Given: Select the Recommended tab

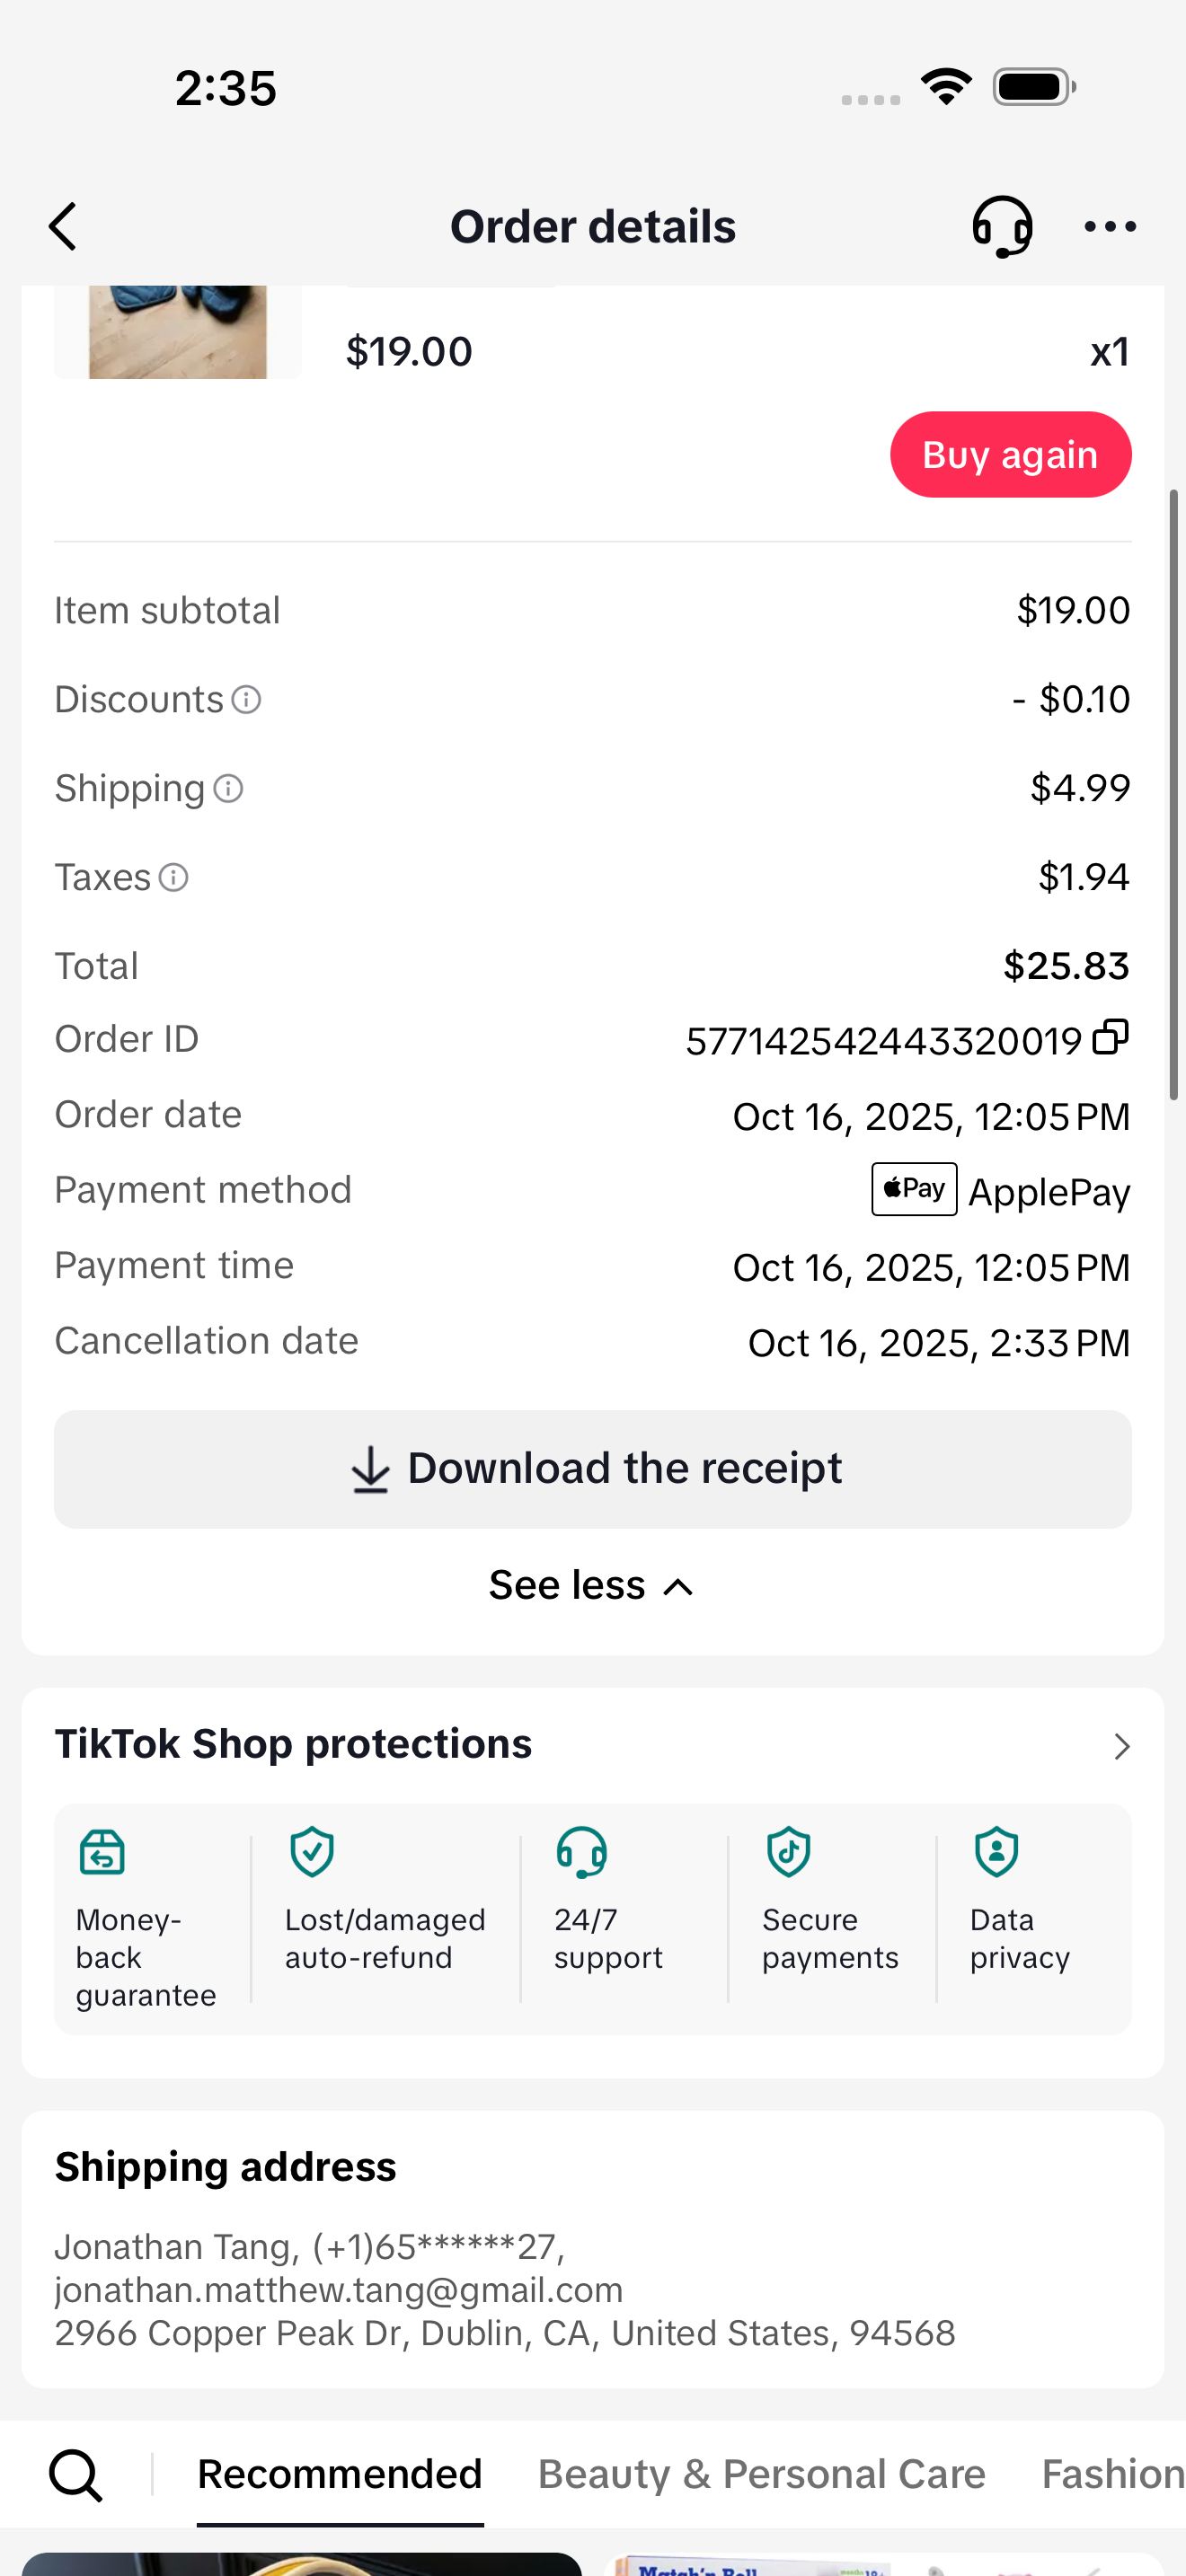Looking at the screenshot, I should click(340, 2474).
